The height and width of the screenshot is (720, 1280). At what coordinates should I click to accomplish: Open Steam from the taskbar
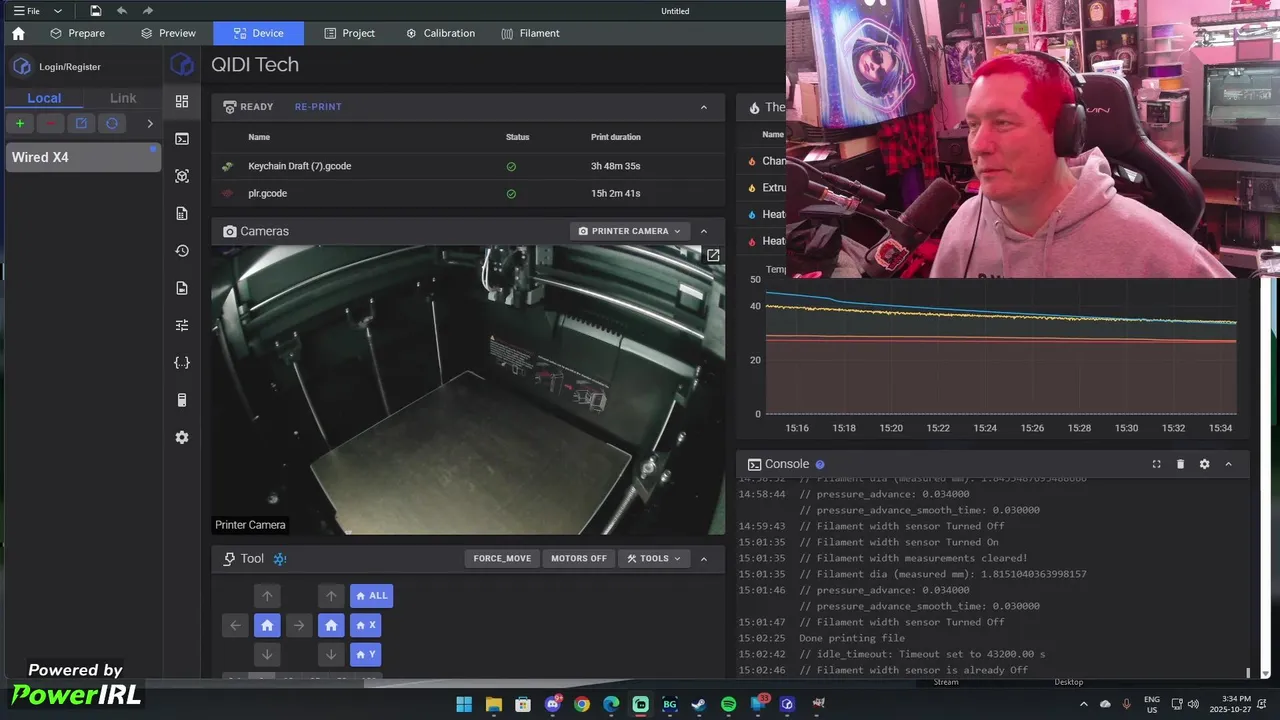click(x=699, y=704)
